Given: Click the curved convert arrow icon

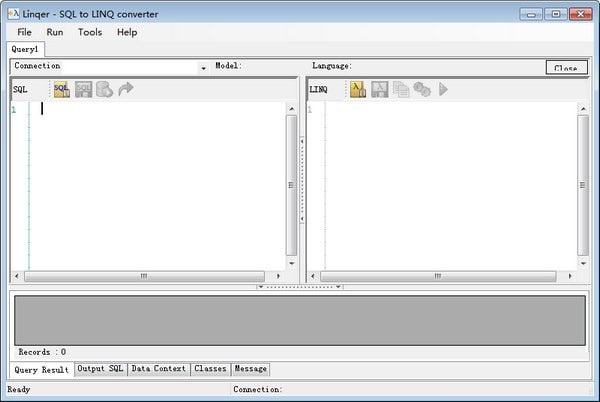Looking at the screenshot, I should pos(126,89).
